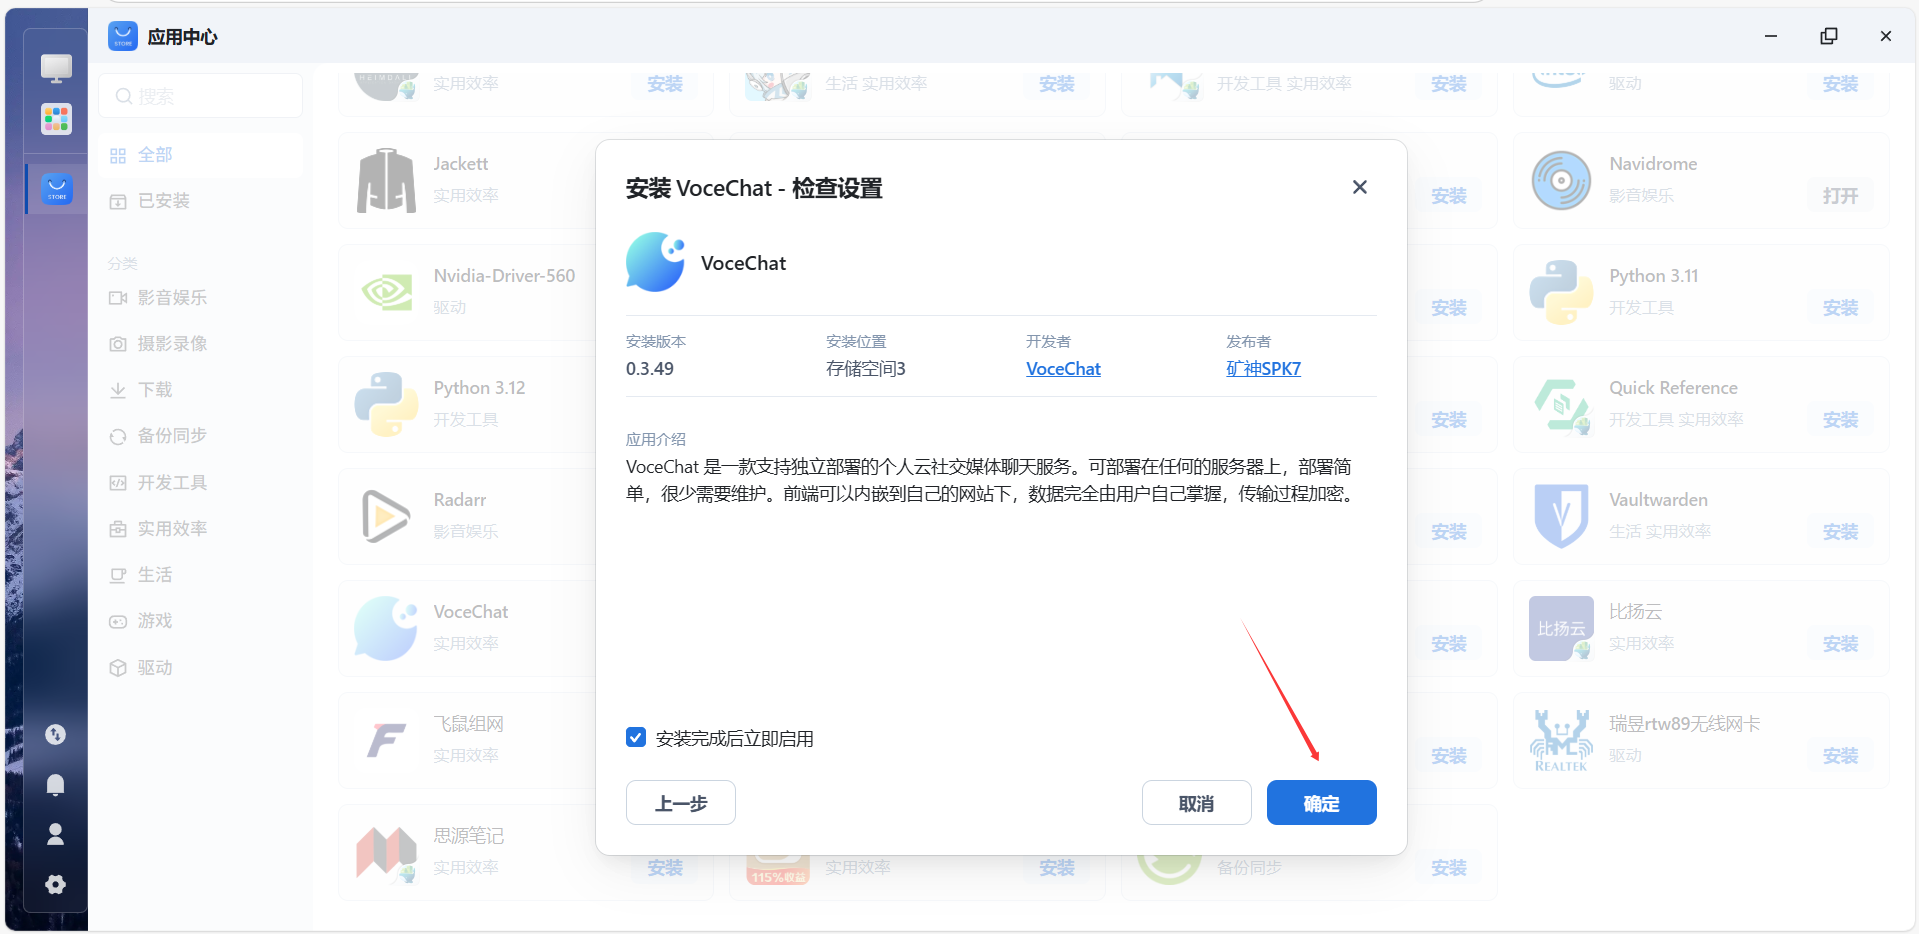Viewport: 1919px width, 934px height.
Task: Open the VoceChat developer link
Action: pos(1063,369)
